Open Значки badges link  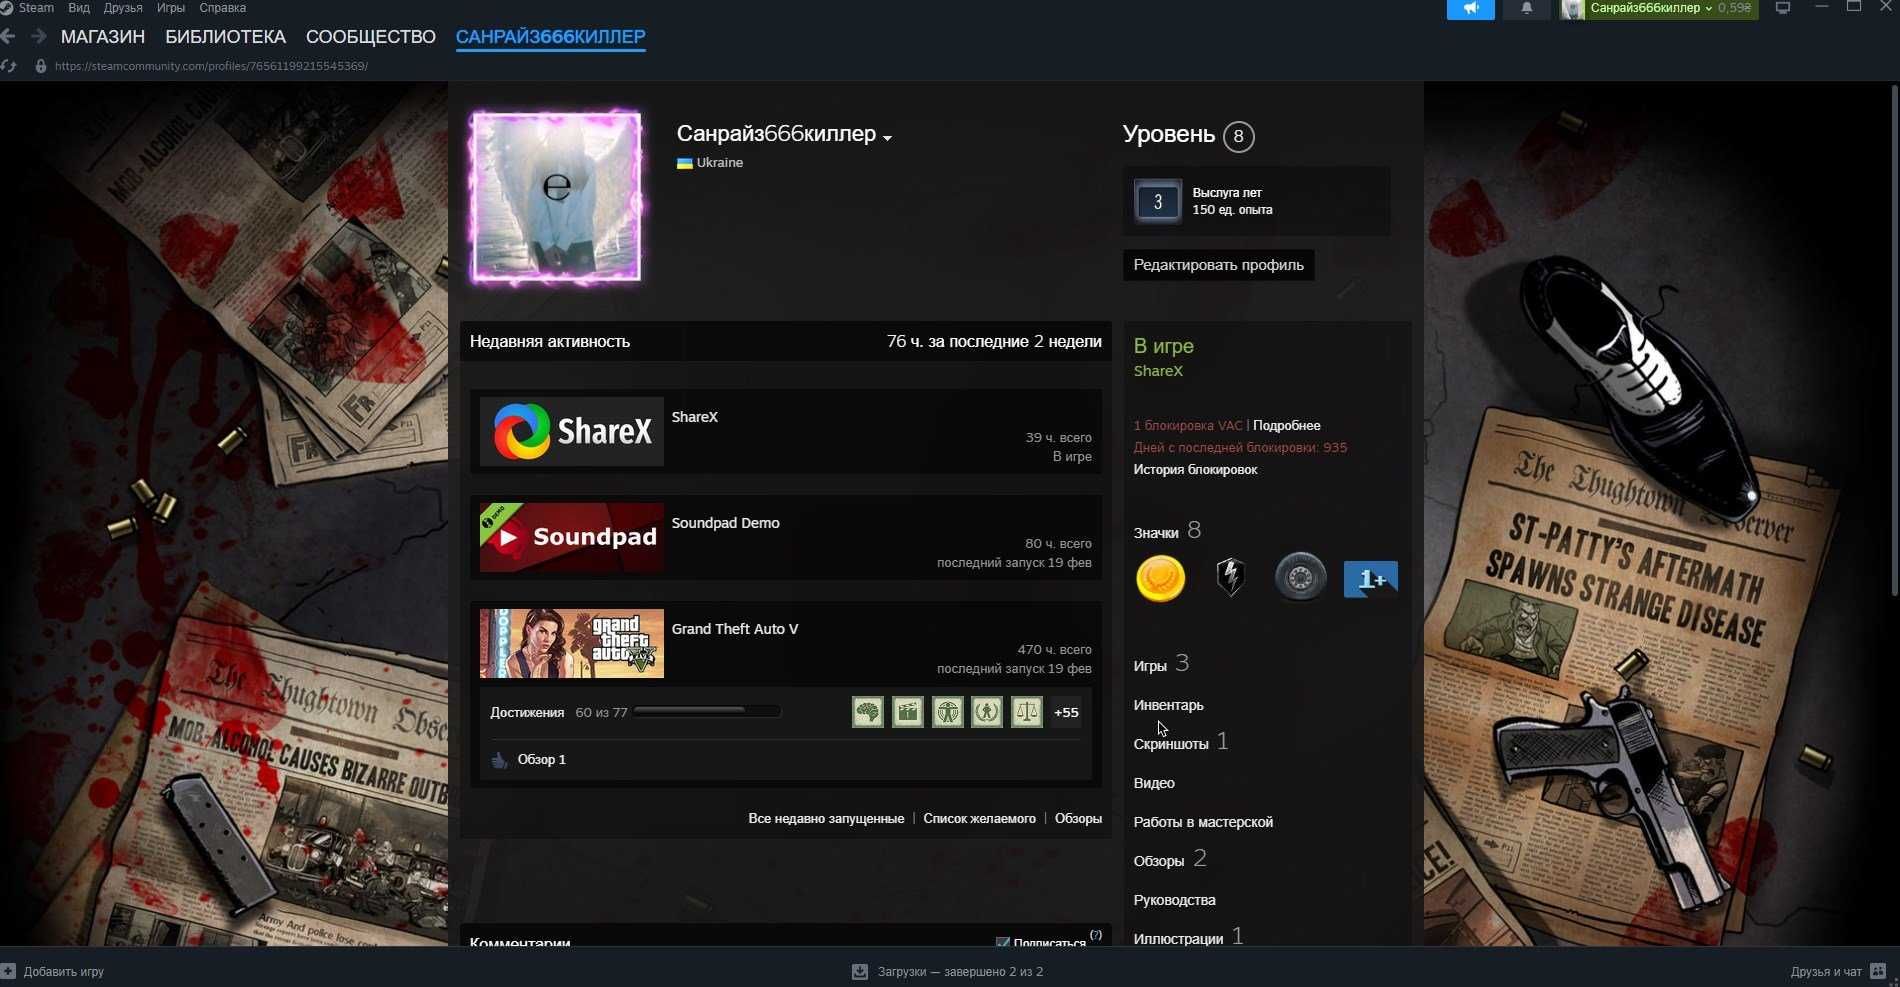pyautogui.click(x=1156, y=533)
